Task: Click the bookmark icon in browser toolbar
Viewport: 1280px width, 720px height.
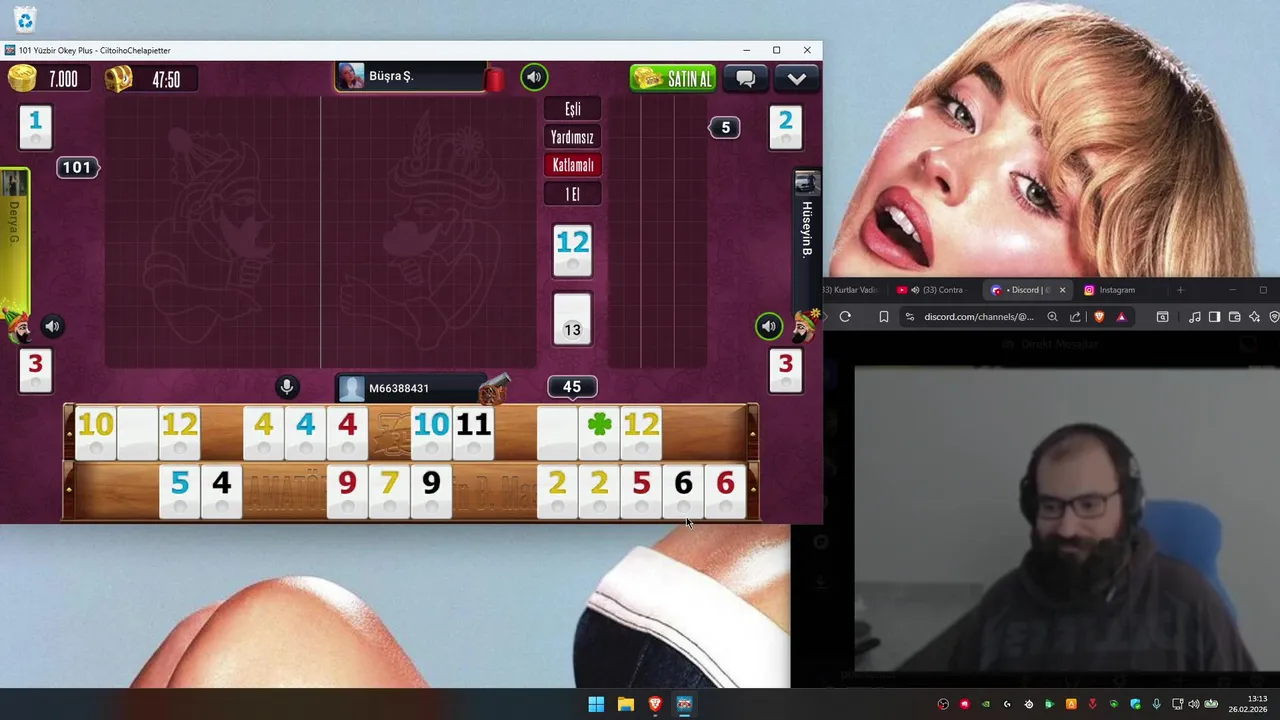Action: point(884,317)
